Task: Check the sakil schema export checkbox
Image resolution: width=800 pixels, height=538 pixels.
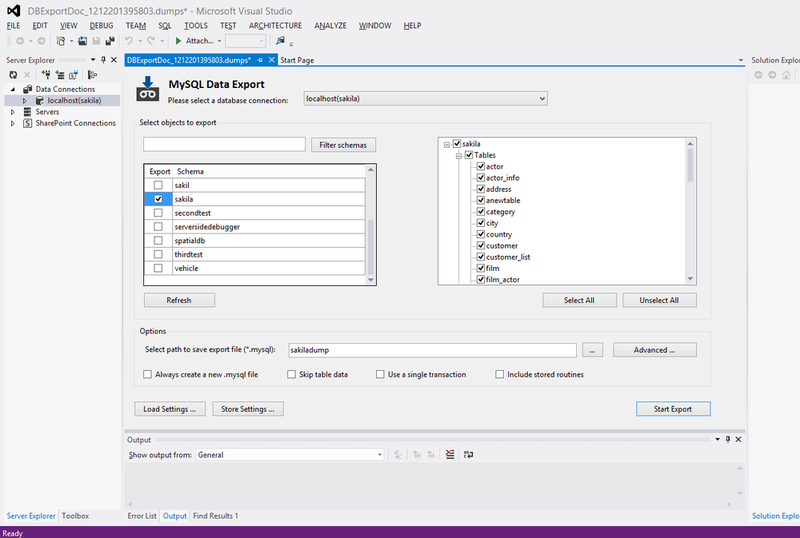Action: click(x=158, y=185)
